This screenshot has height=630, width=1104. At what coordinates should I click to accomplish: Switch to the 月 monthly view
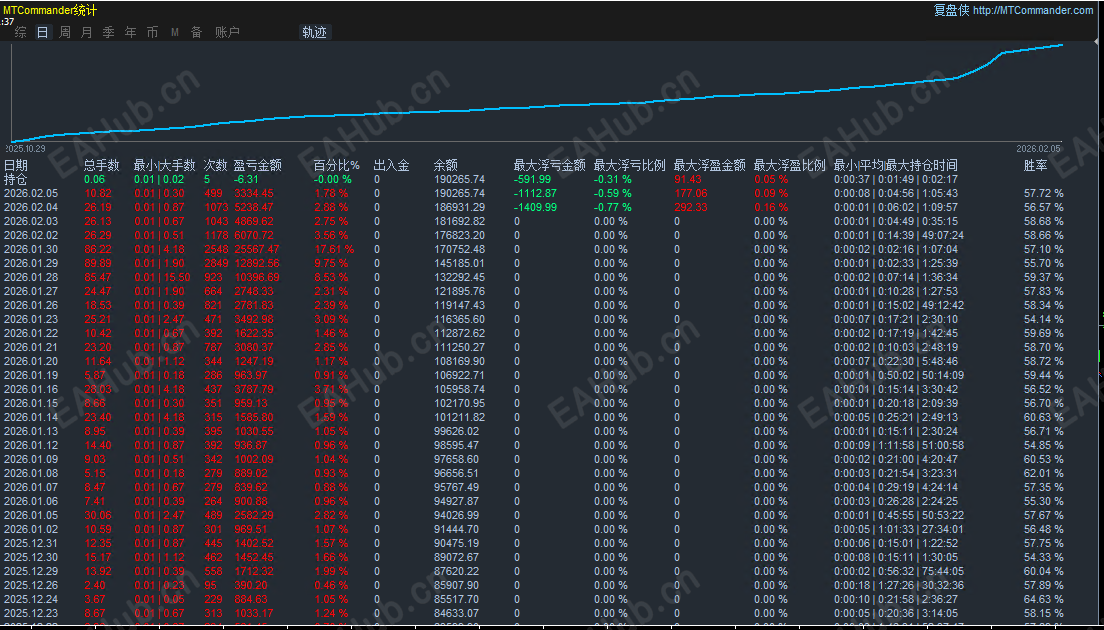(x=86, y=32)
